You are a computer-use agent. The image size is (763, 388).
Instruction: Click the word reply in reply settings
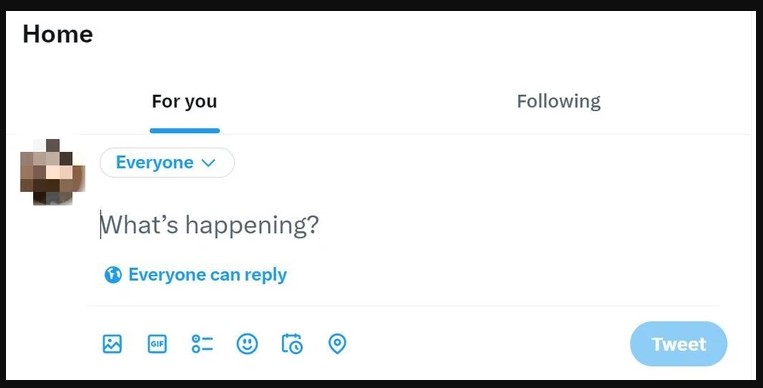coord(266,276)
